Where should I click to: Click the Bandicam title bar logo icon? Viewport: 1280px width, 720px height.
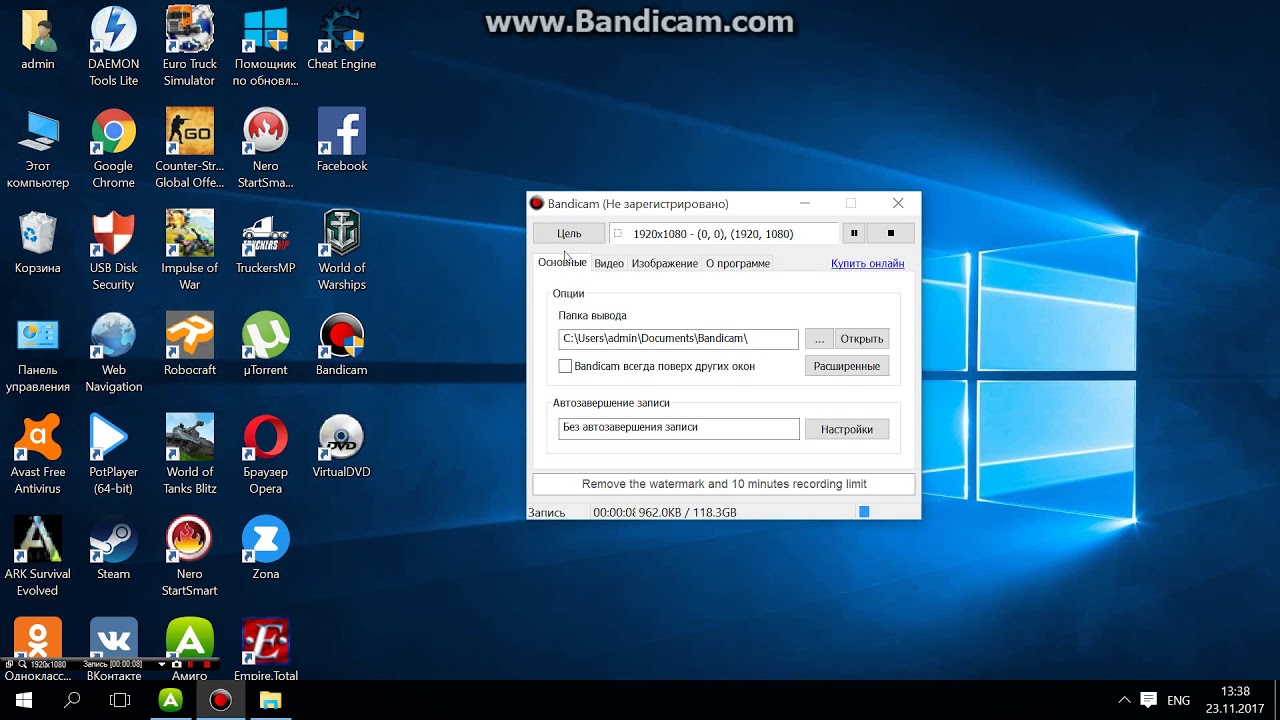pyautogui.click(x=537, y=203)
